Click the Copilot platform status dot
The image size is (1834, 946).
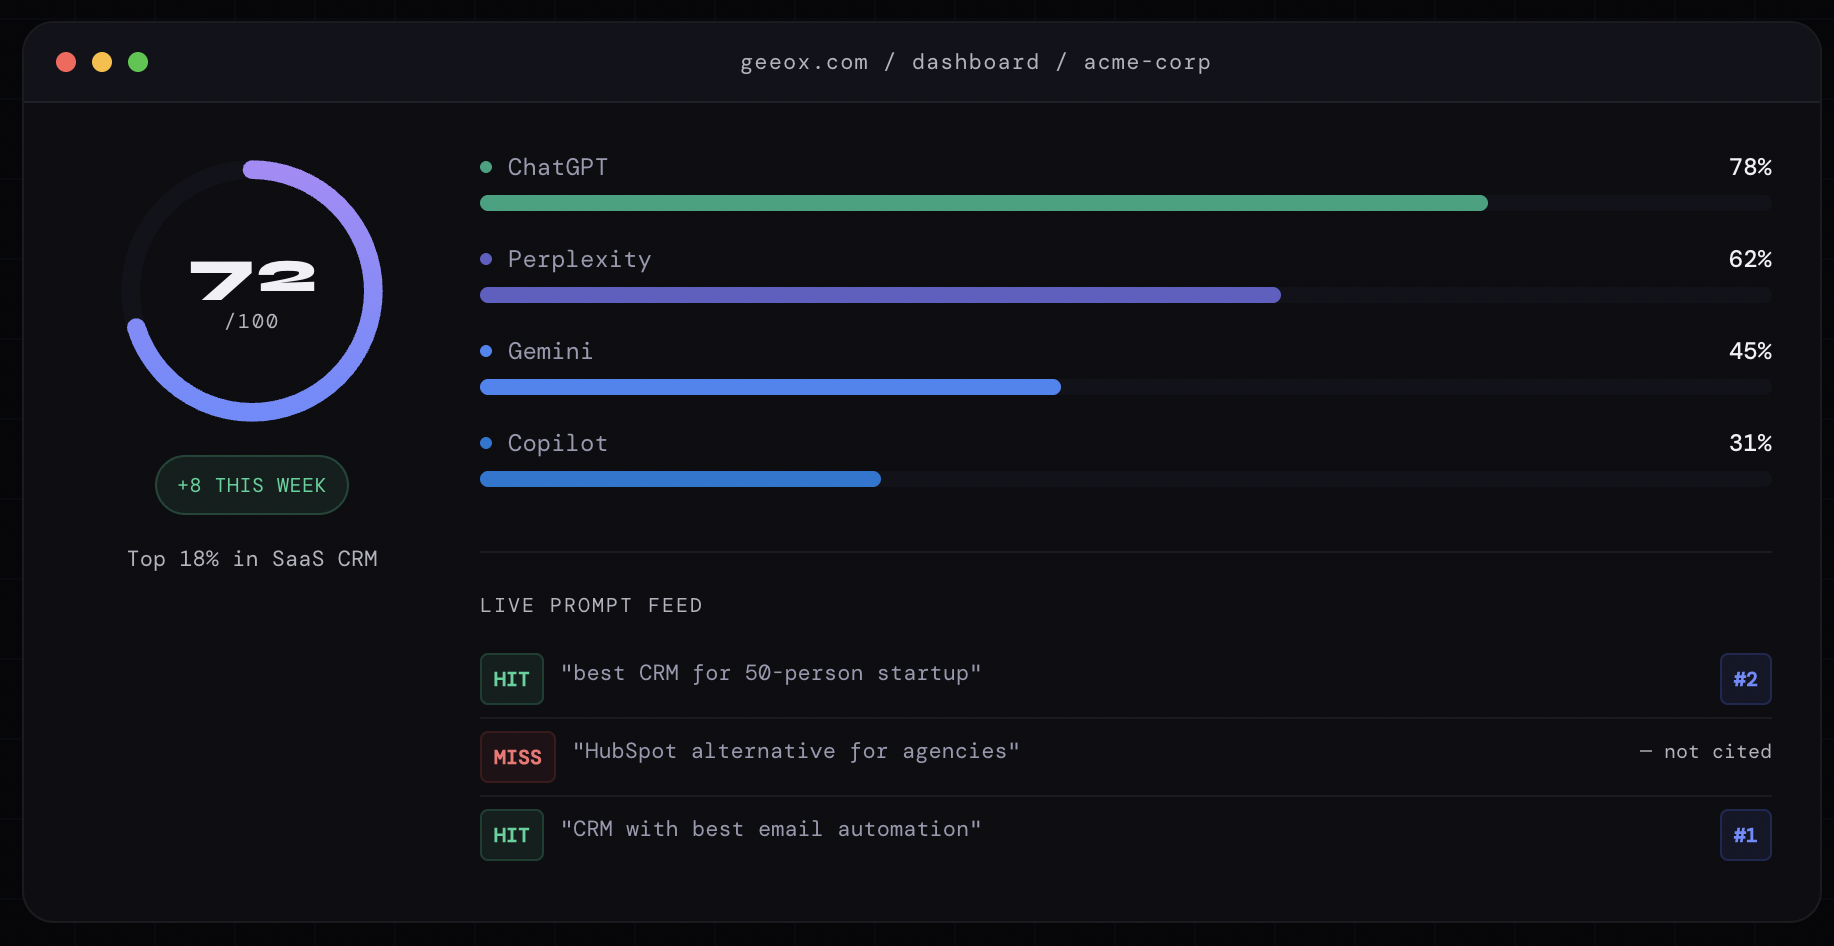coord(487,443)
